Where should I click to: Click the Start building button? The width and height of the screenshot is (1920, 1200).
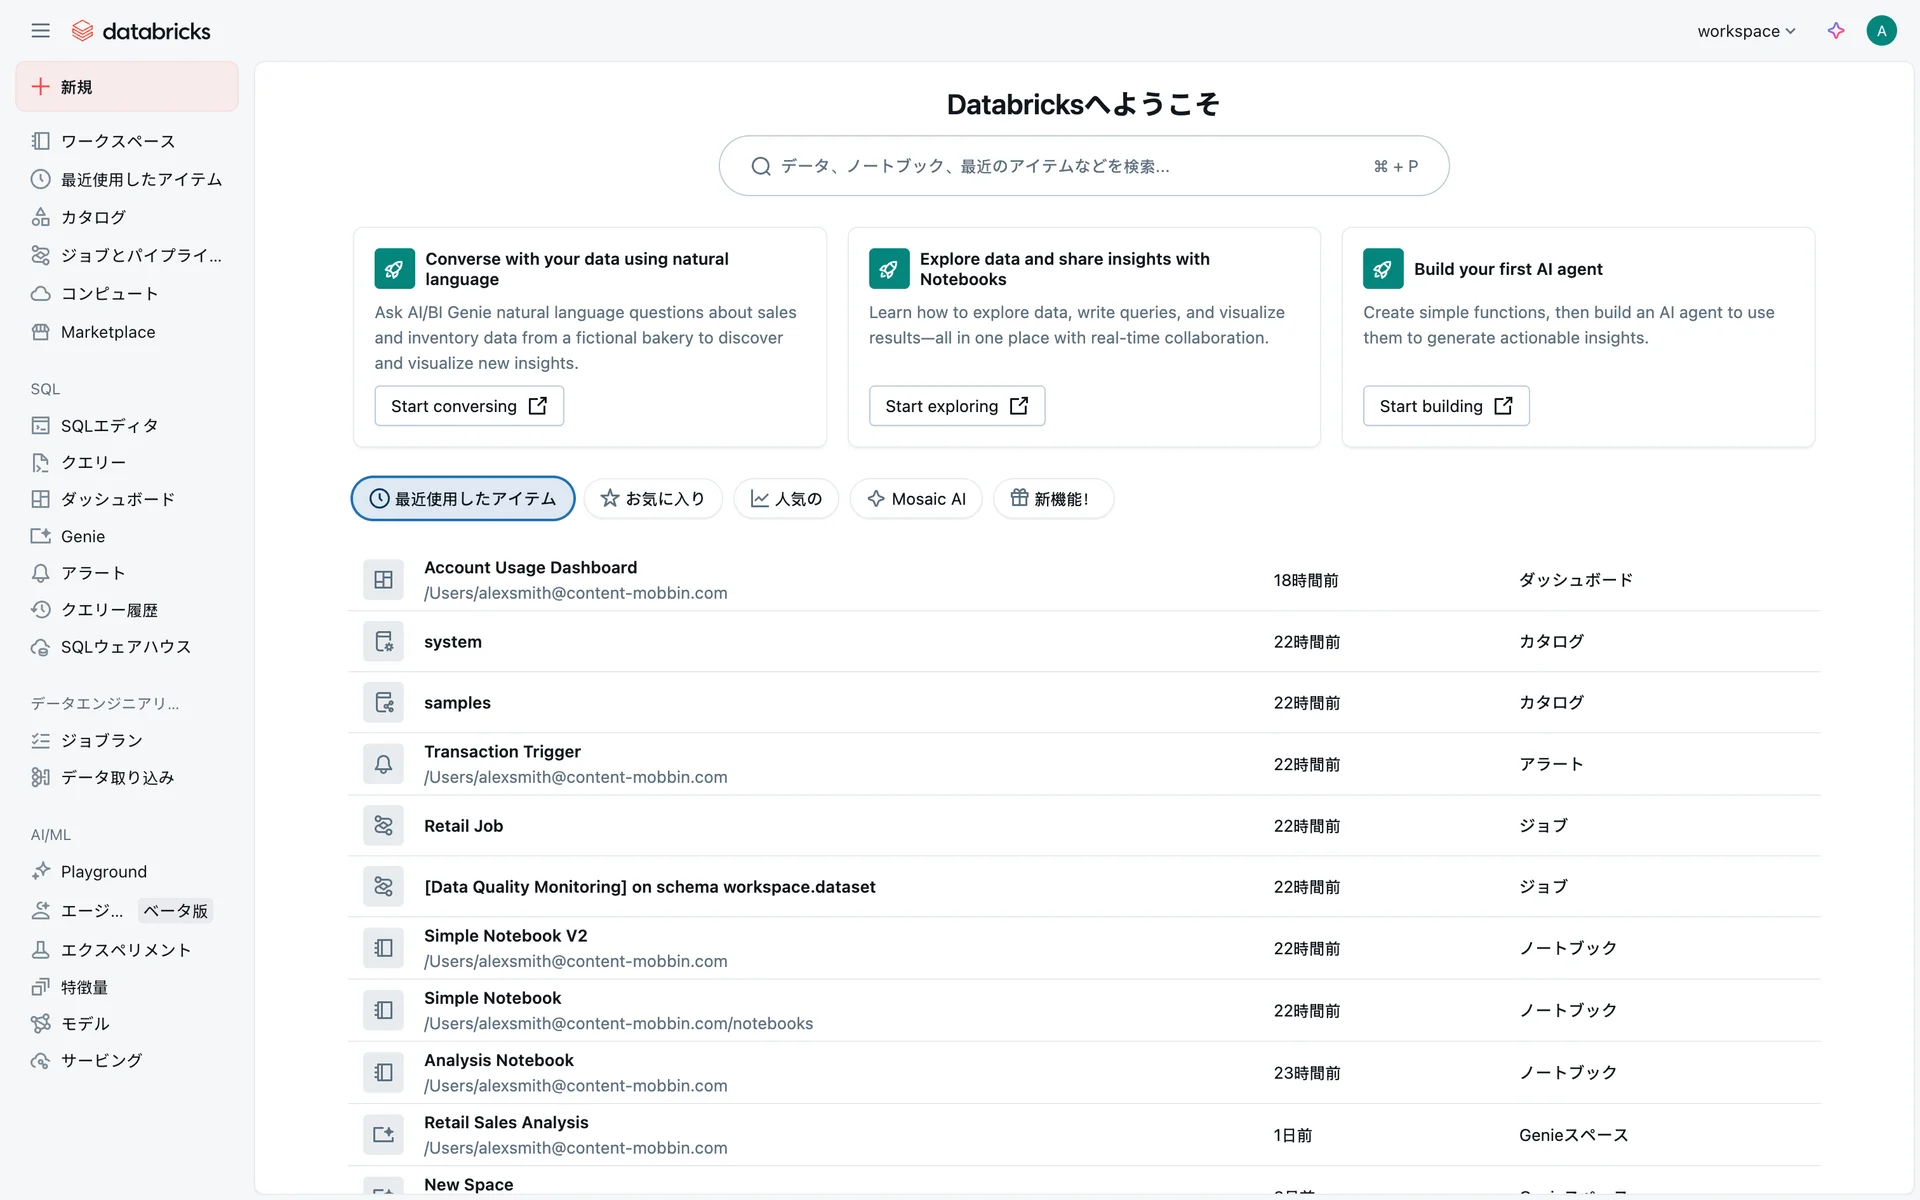pos(1445,406)
